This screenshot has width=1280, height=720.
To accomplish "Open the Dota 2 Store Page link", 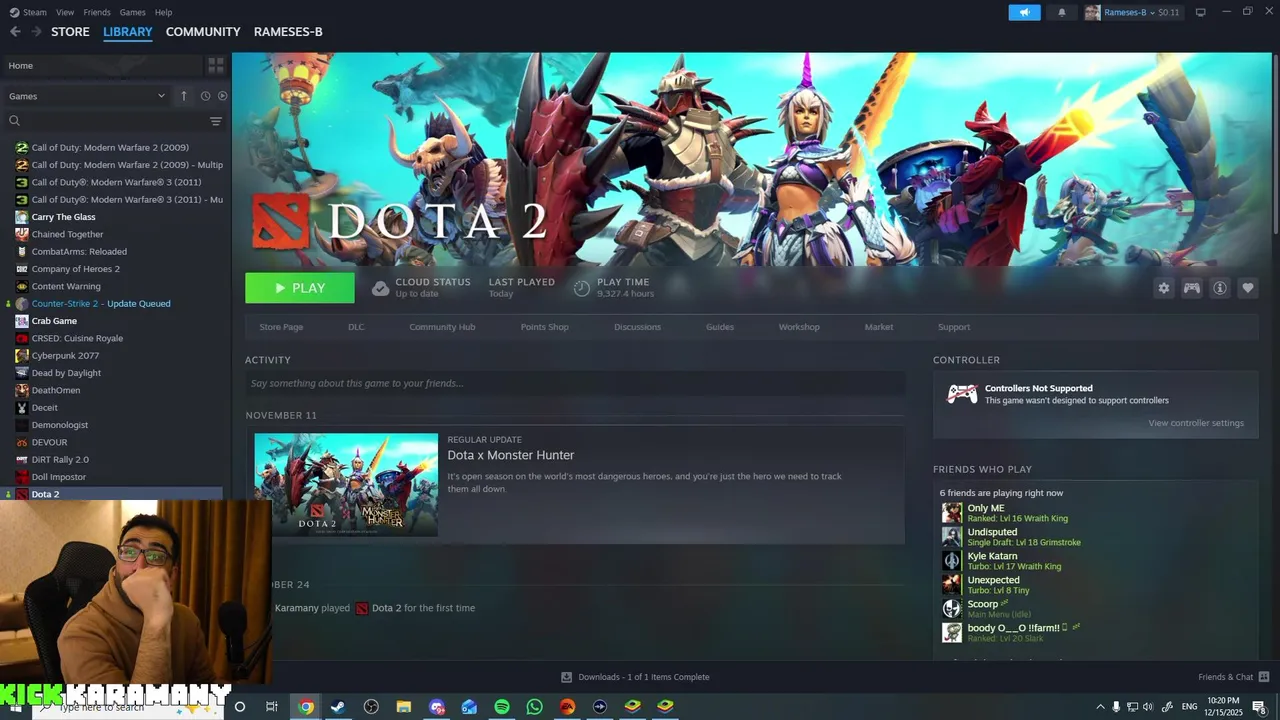I will [x=281, y=327].
